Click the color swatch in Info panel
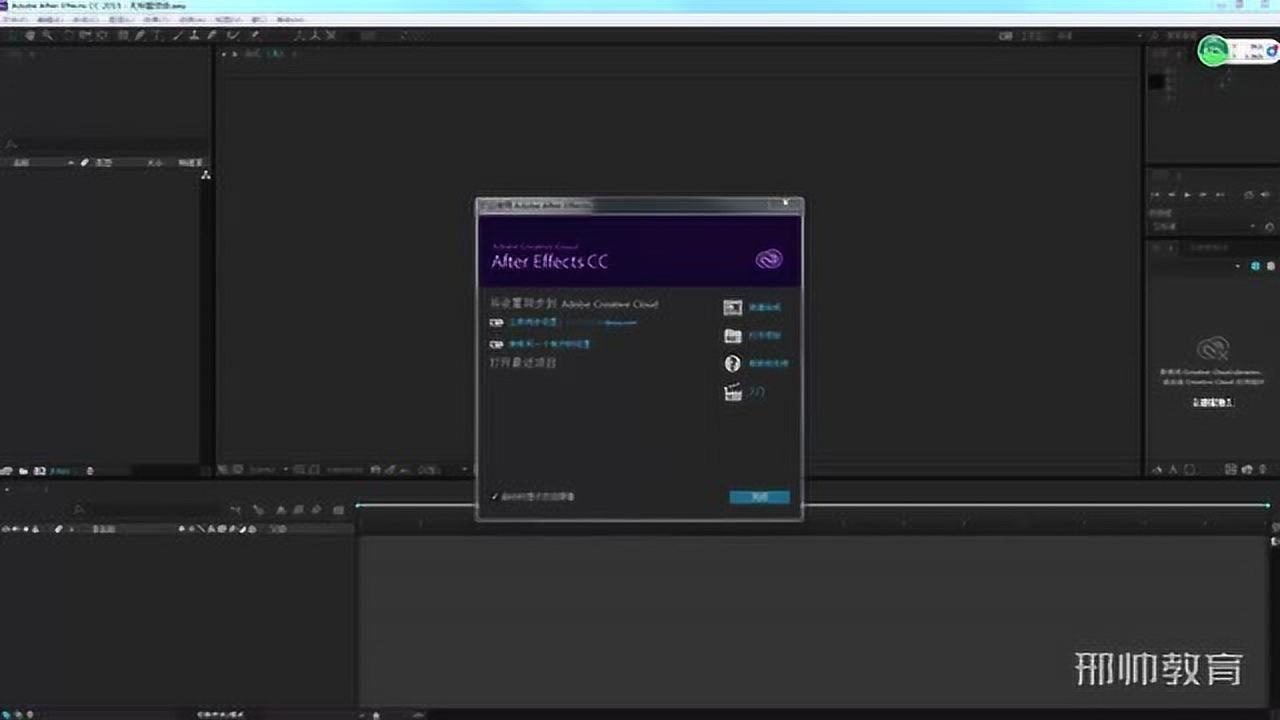This screenshot has height=720, width=1280. coord(1156,82)
